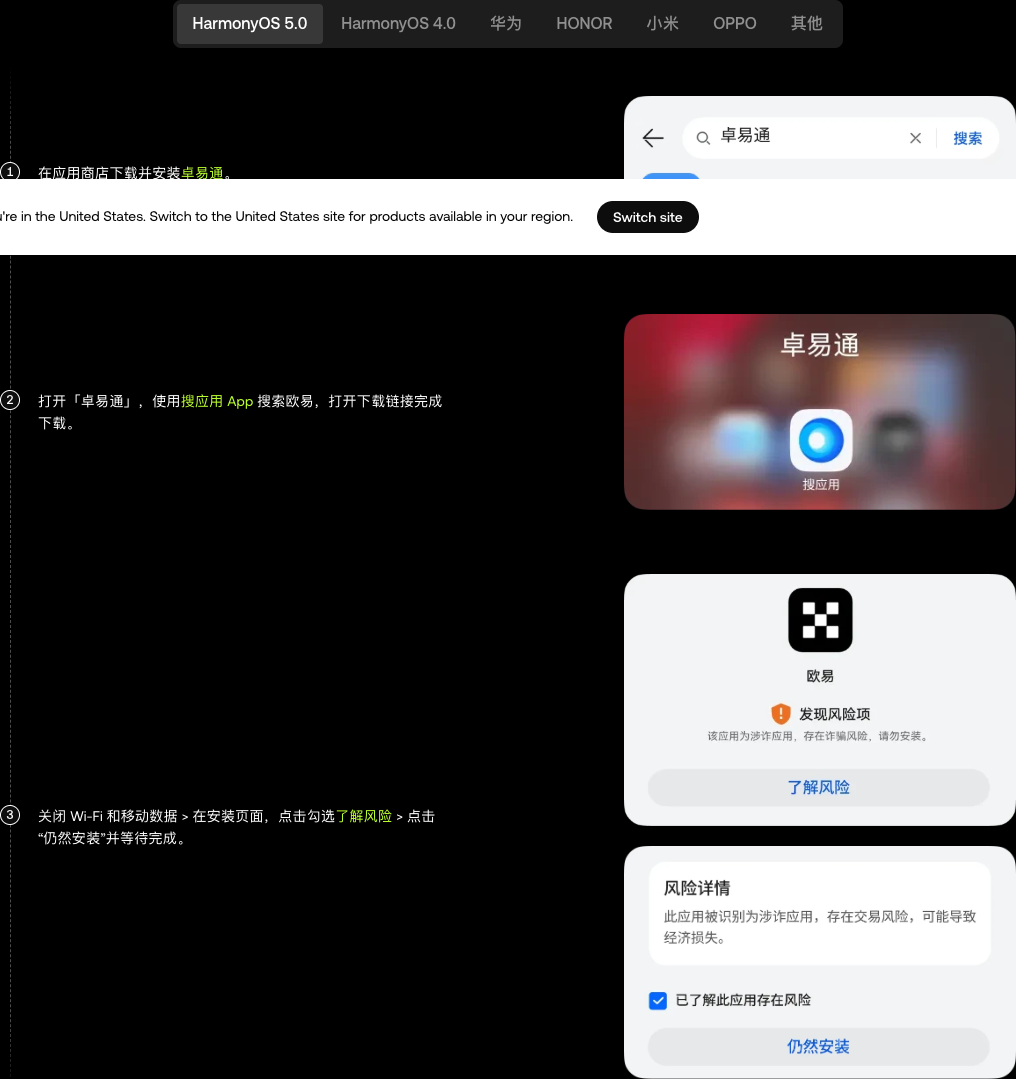Click the 该应用为涉诈应用 warning description
The height and width of the screenshot is (1079, 1016).
pos(818,736)
